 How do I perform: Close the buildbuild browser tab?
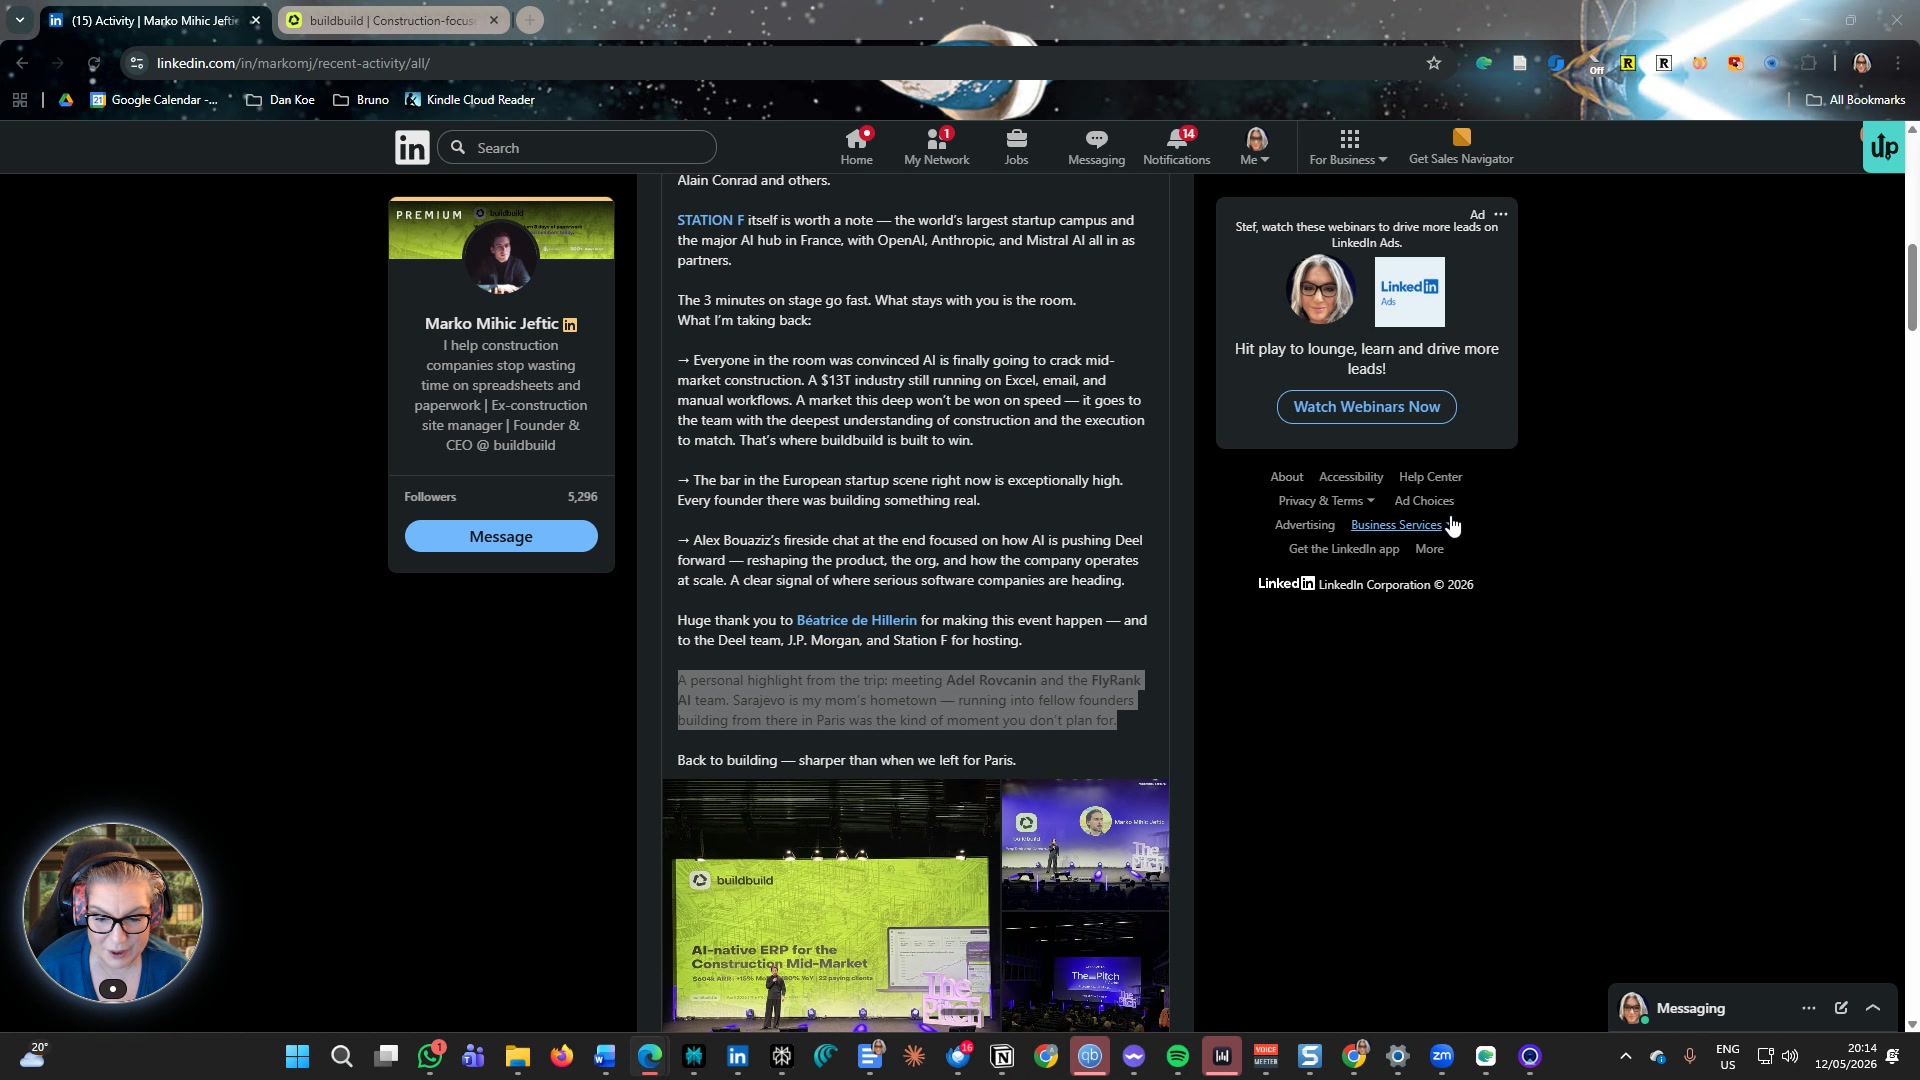pyautogui.click(x=493, y=20)
